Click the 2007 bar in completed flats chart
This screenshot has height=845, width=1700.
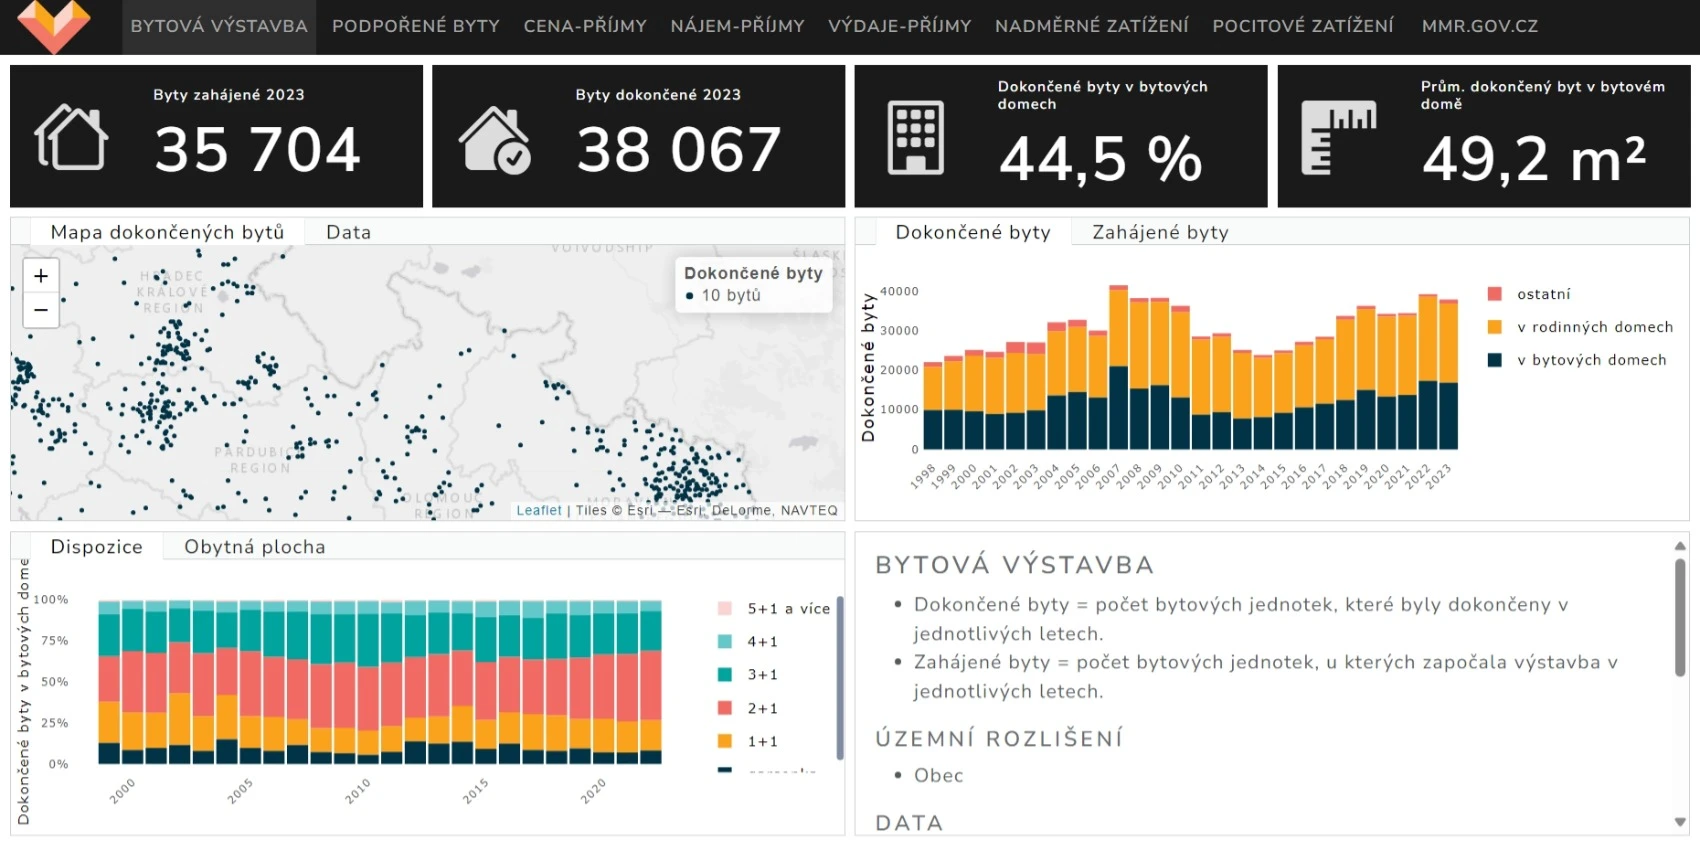click(1119, 367)
